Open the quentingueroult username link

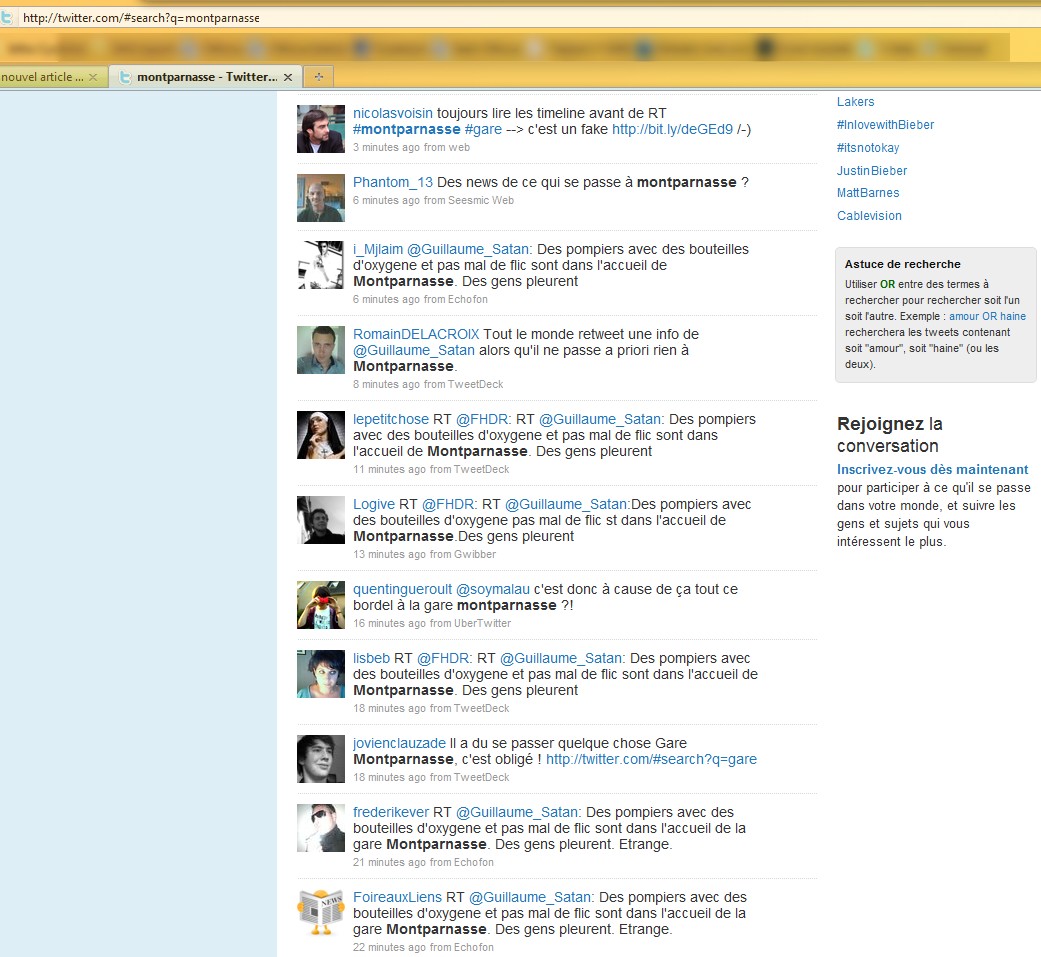pyautogui.click(x=402, y=590)
